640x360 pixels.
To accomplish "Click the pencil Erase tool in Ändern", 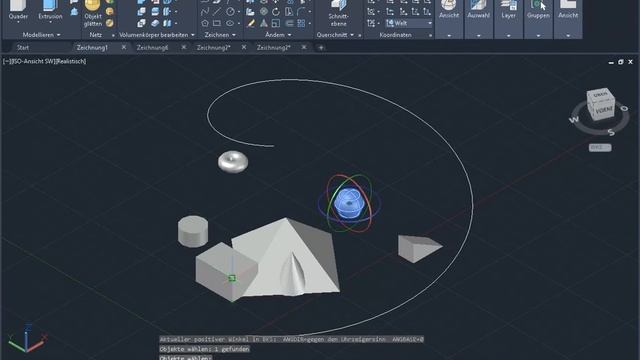I will [x=251, y=23].
